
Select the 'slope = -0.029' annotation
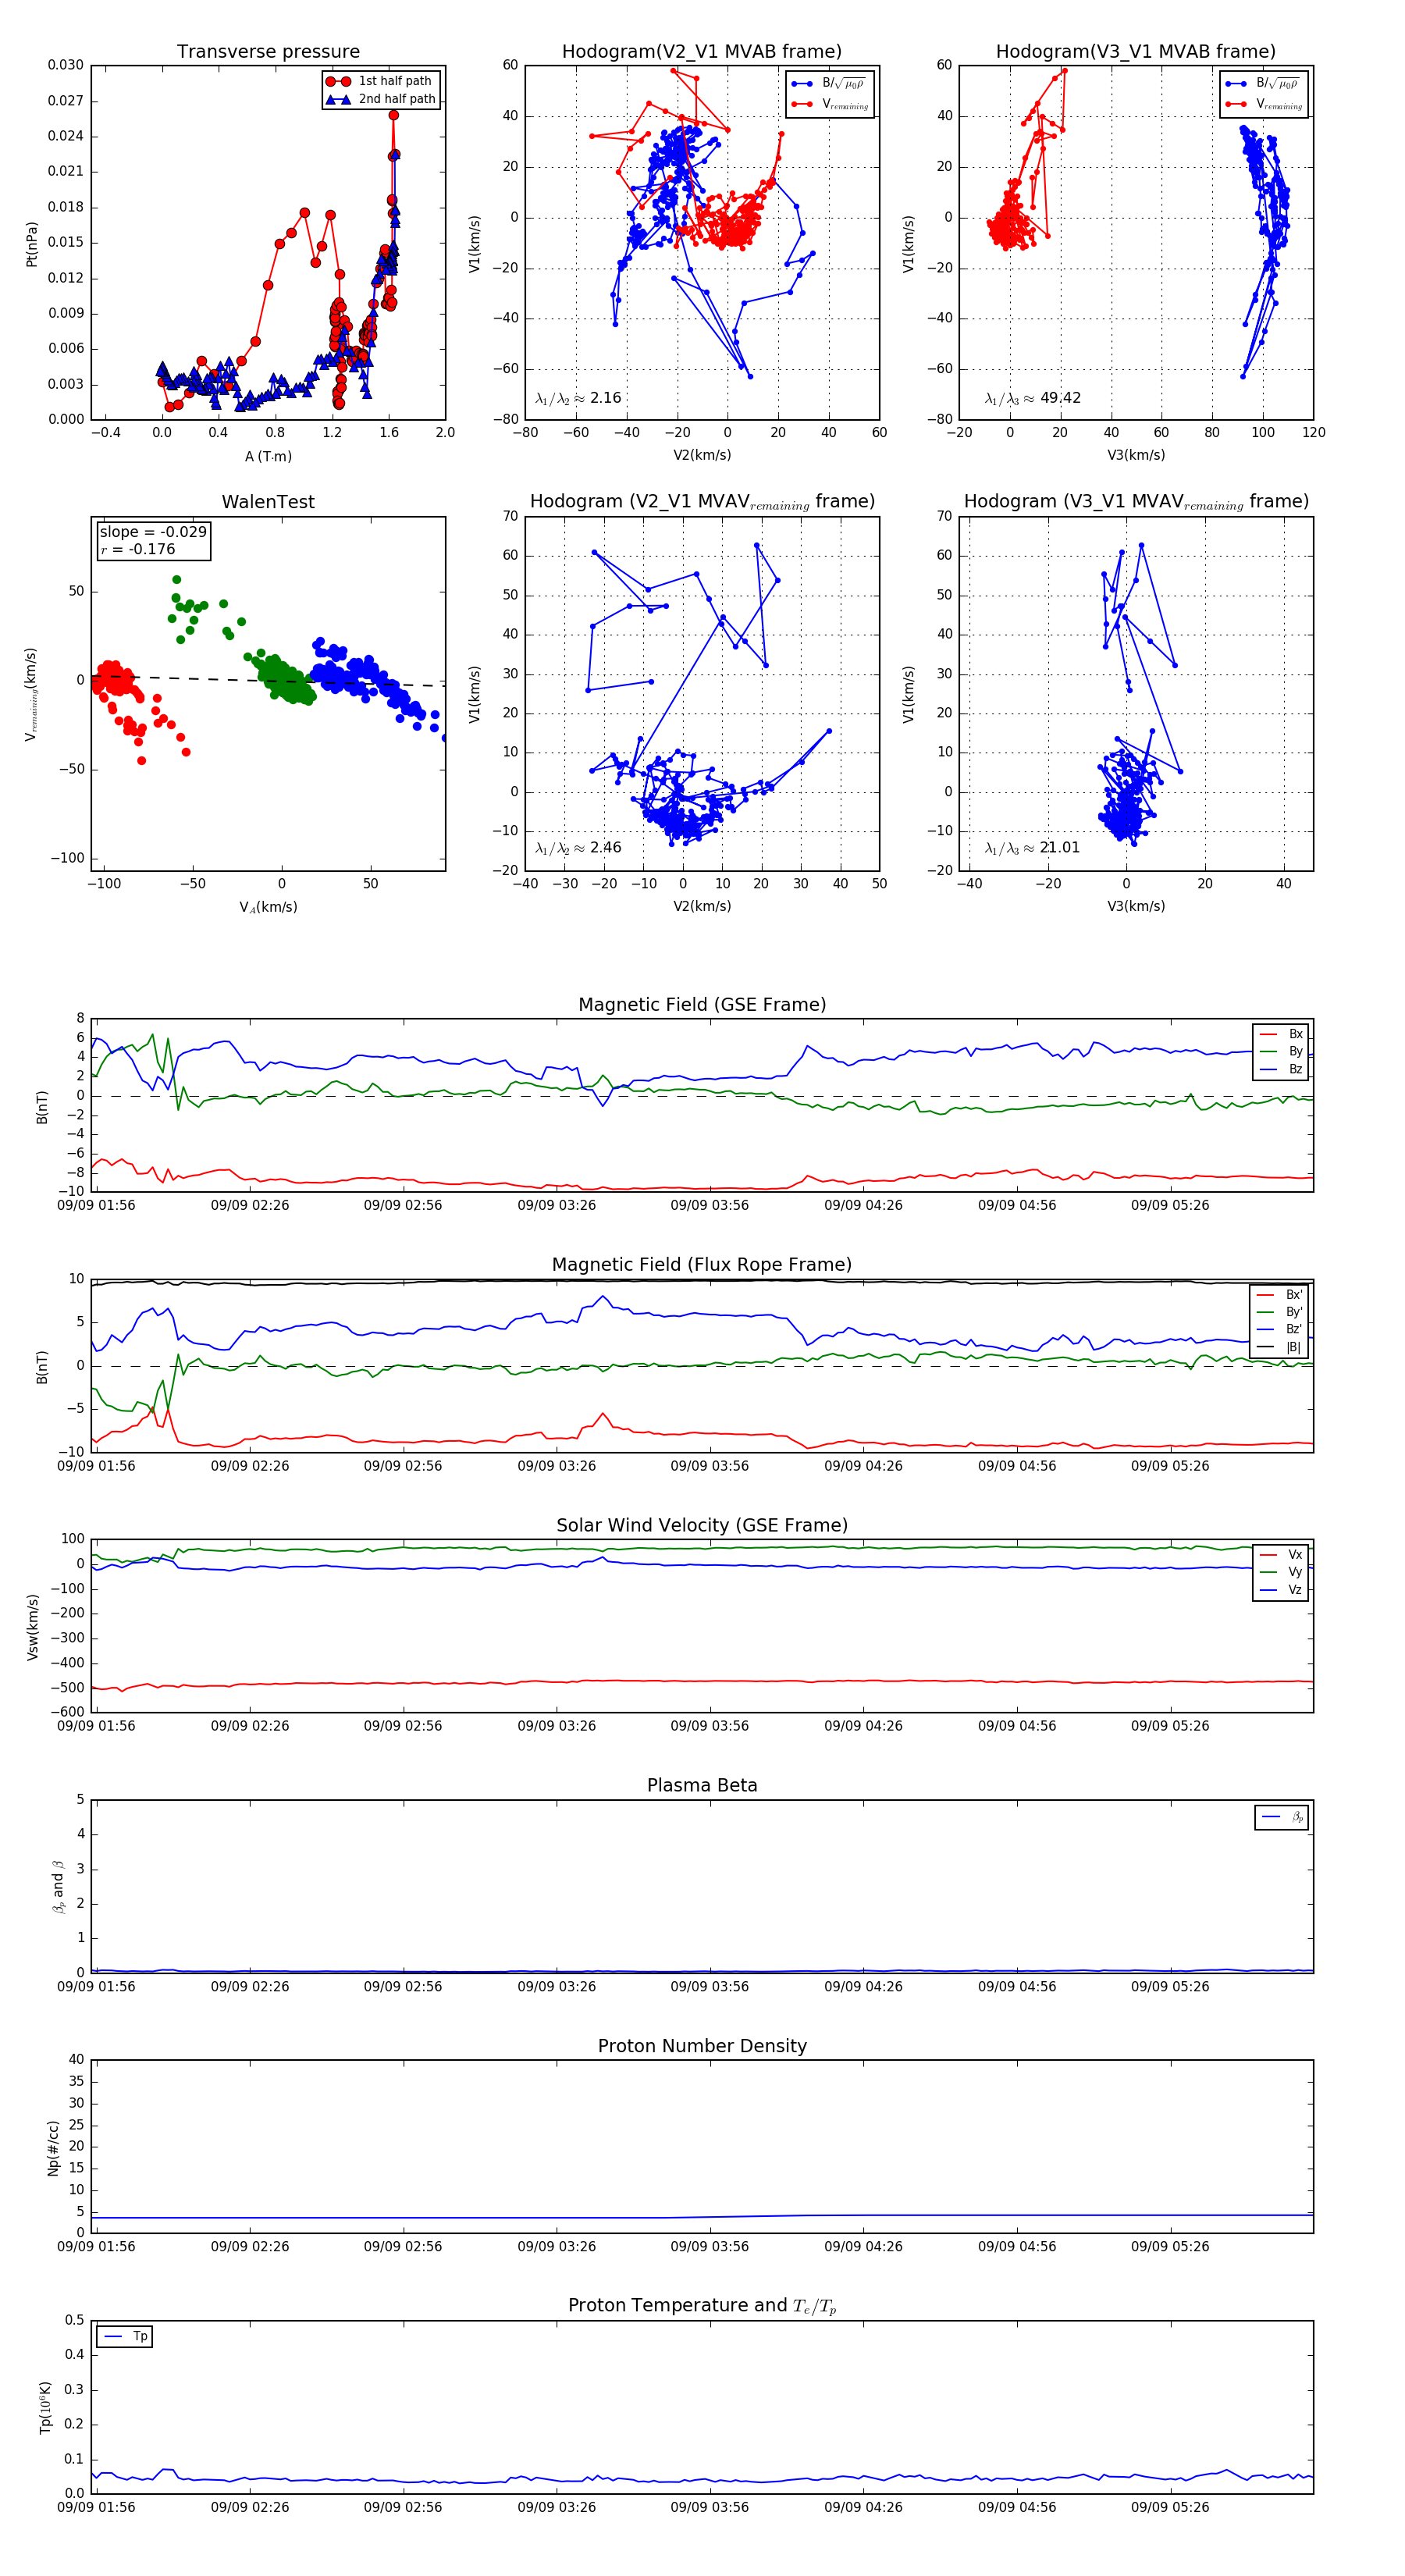click(x=153, y=532)
